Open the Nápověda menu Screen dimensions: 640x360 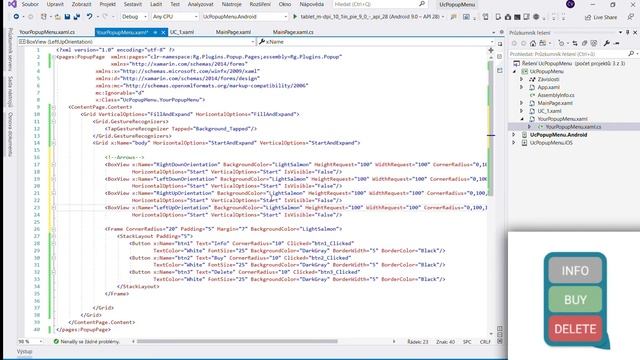pos(312,4)
